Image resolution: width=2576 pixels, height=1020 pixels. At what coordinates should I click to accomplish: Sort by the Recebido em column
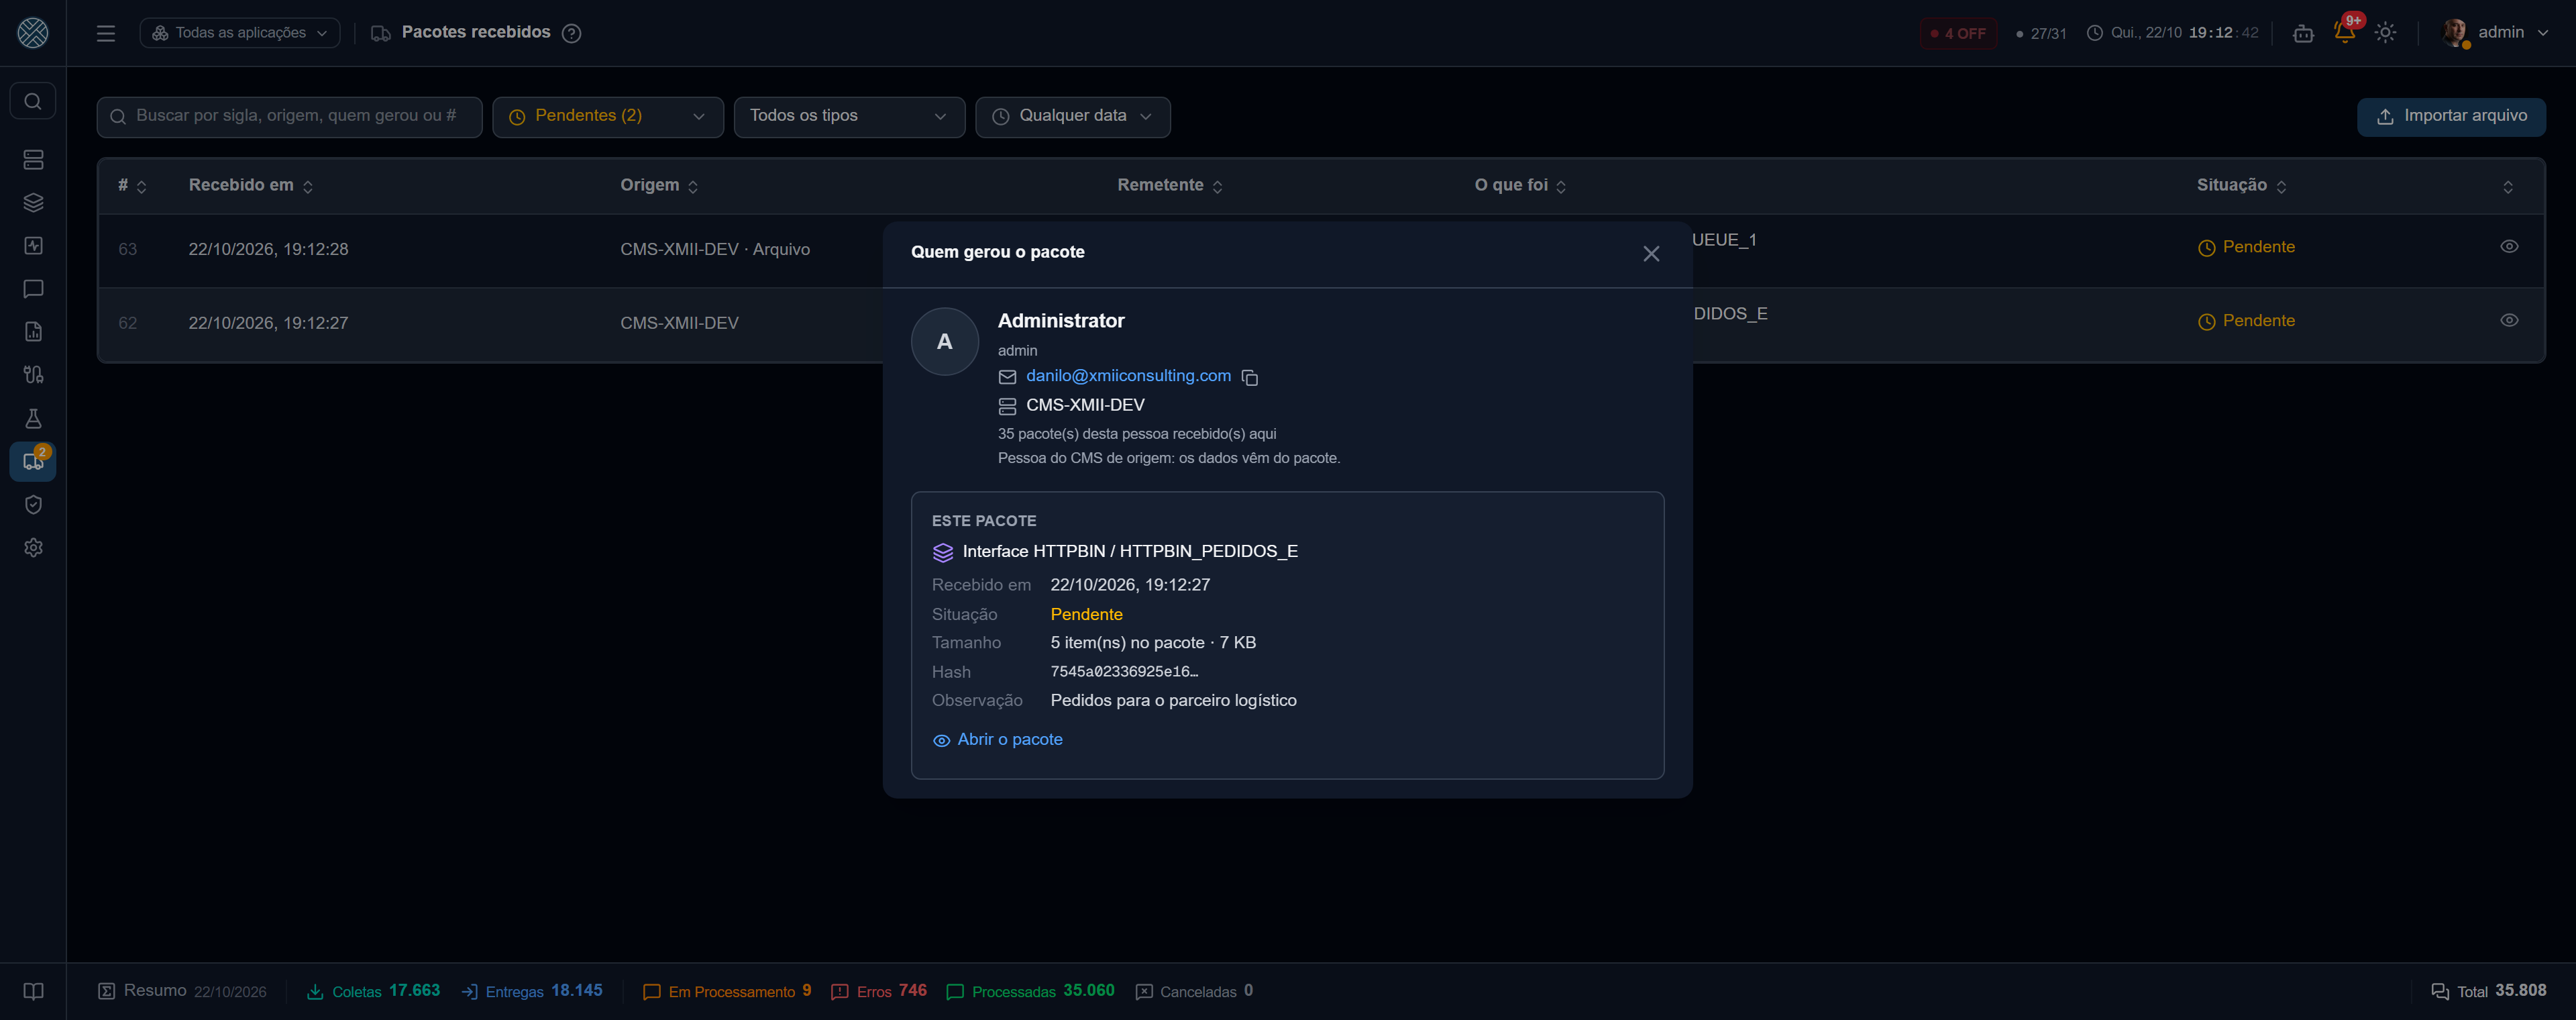[250, 185]
